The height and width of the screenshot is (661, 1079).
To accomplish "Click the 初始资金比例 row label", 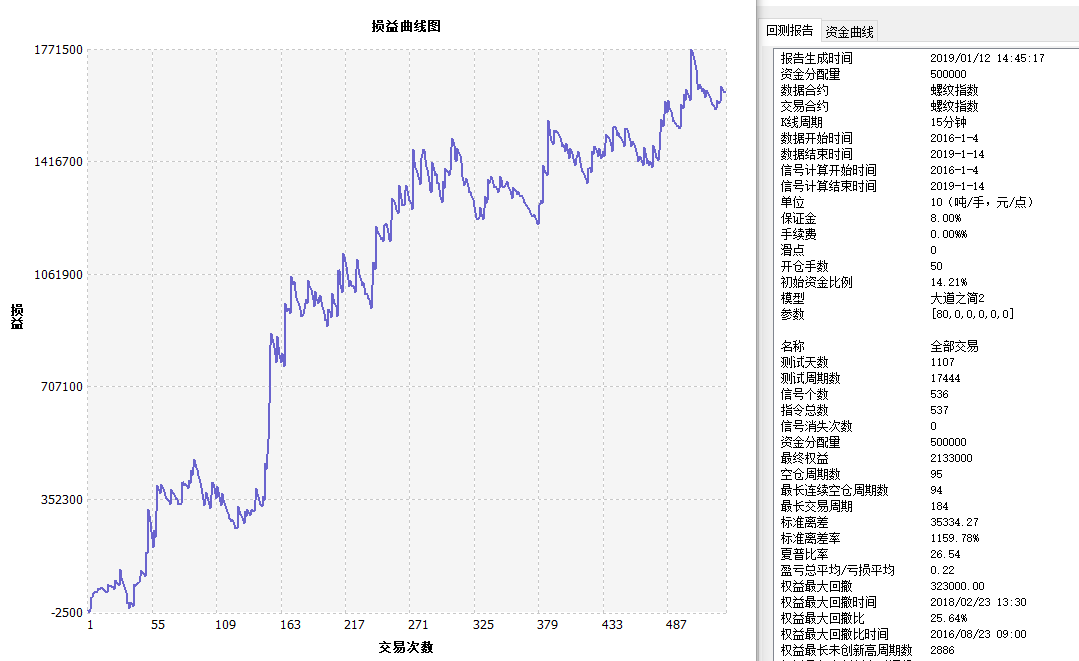I will coord(816,282).
